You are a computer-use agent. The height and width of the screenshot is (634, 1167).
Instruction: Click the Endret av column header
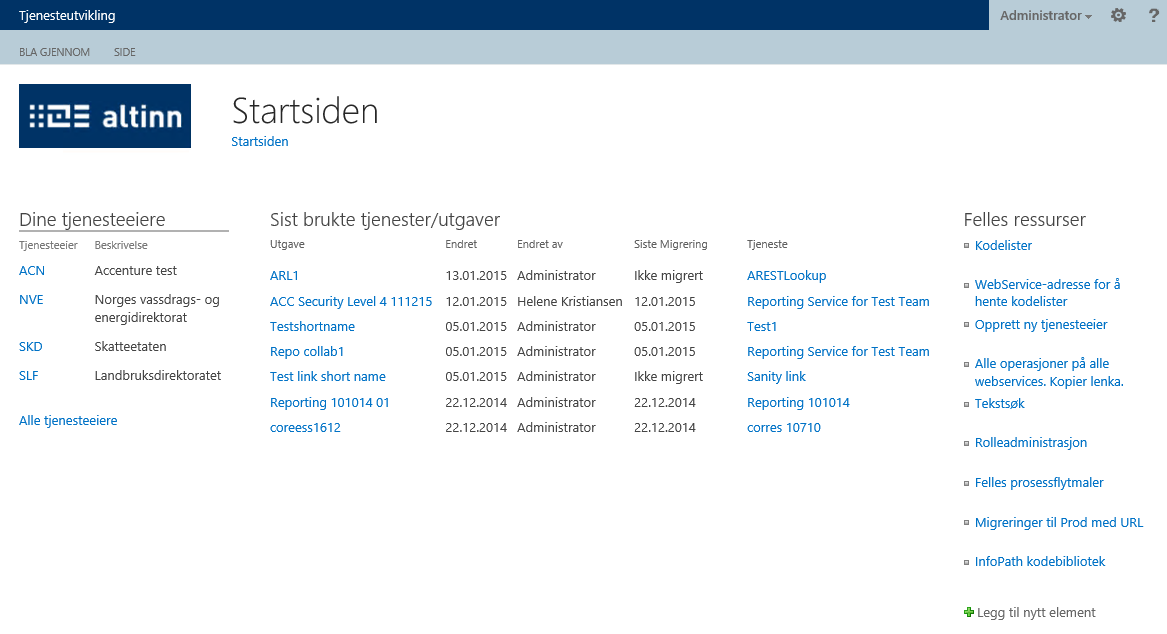tap(540, 244)
